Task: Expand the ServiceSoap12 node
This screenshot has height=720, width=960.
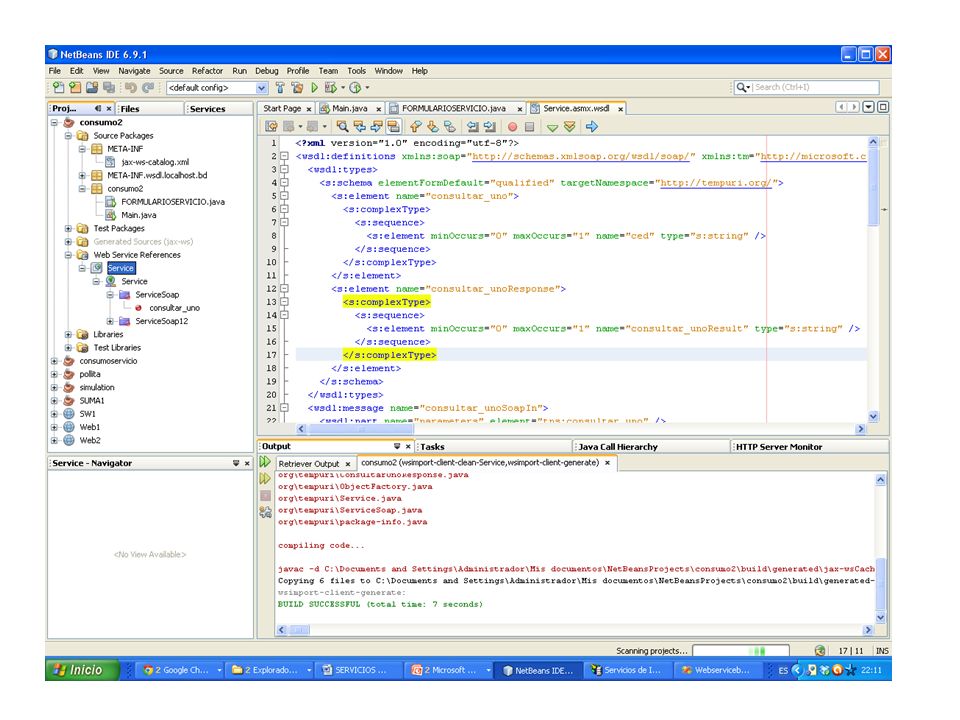Action: [x=110, y=321]
